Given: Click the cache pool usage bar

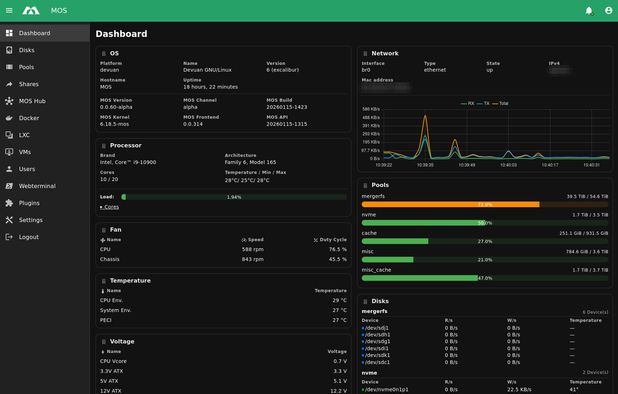Looking at the screenshot, I should 485,241.
